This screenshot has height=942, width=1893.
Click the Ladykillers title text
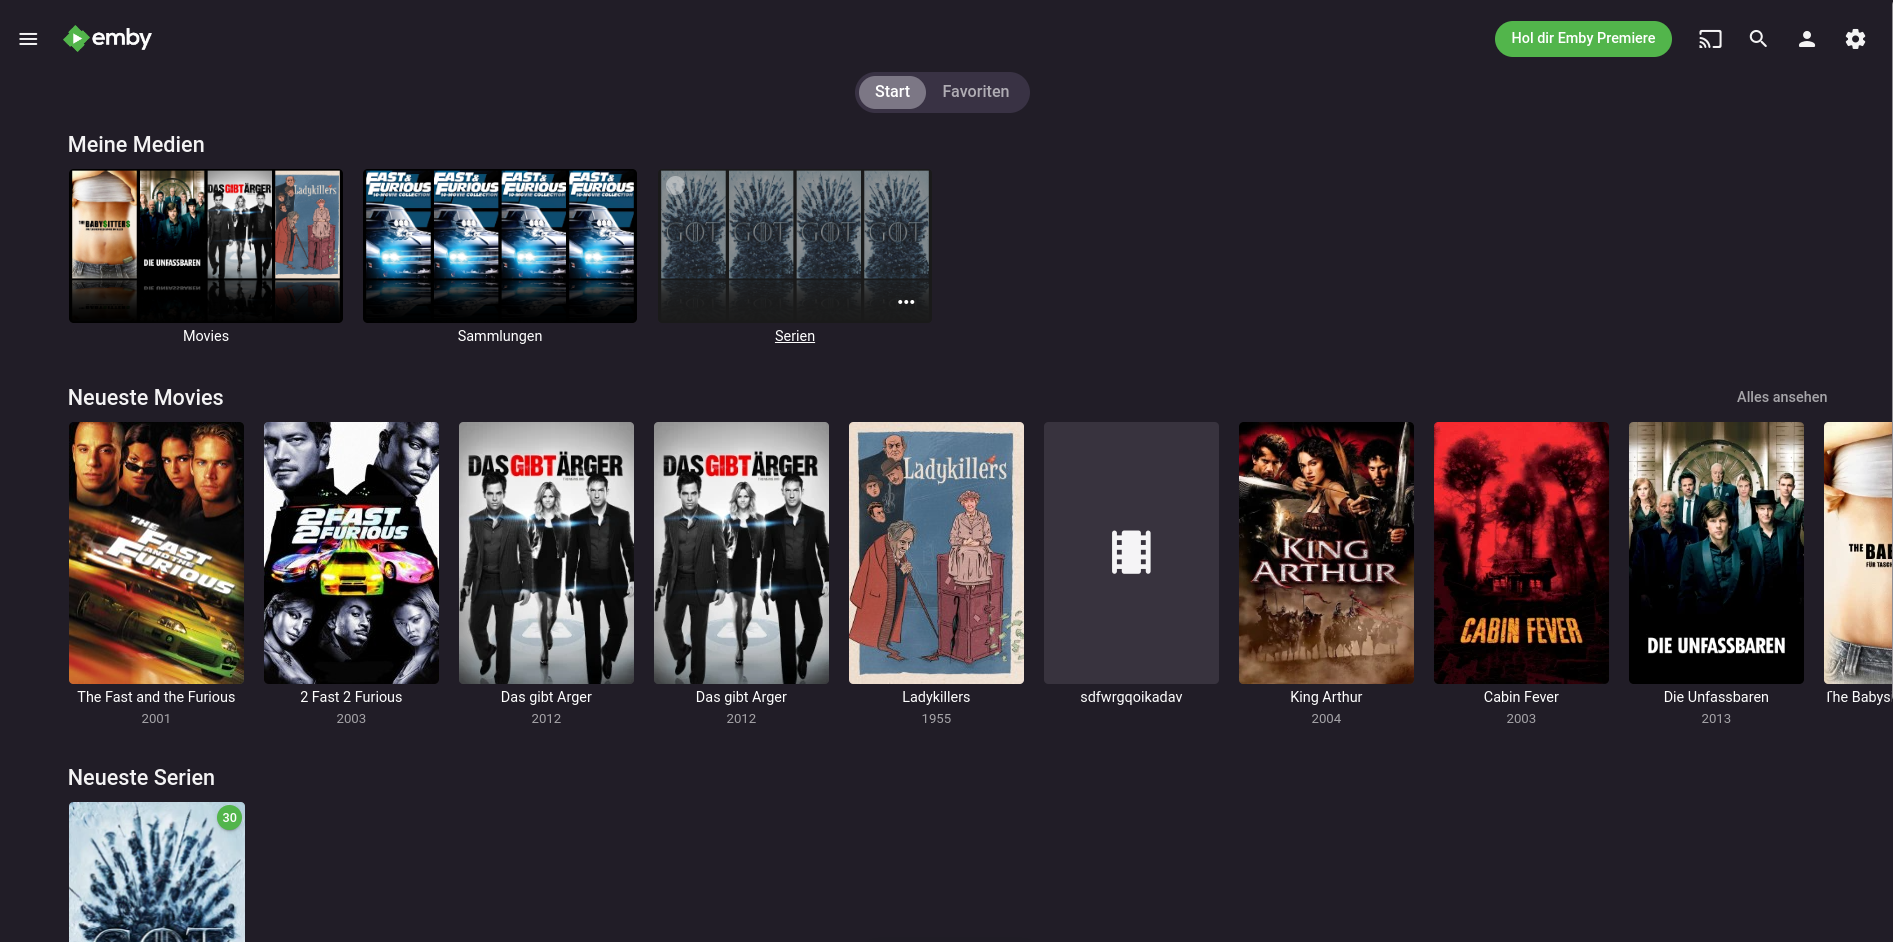tap(936, 697)
